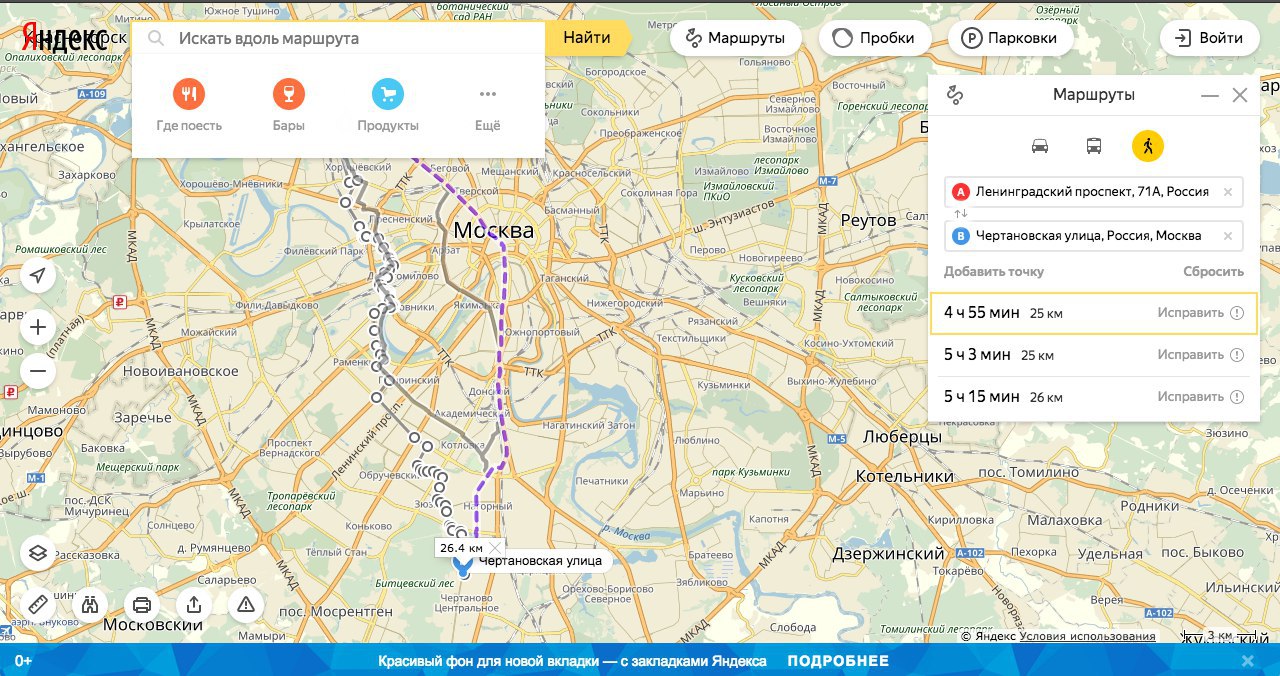The height and width of the screenshot is (676, 1280).
Task: Select the 5 ч 15 мин route
Action: point(1093,397)
